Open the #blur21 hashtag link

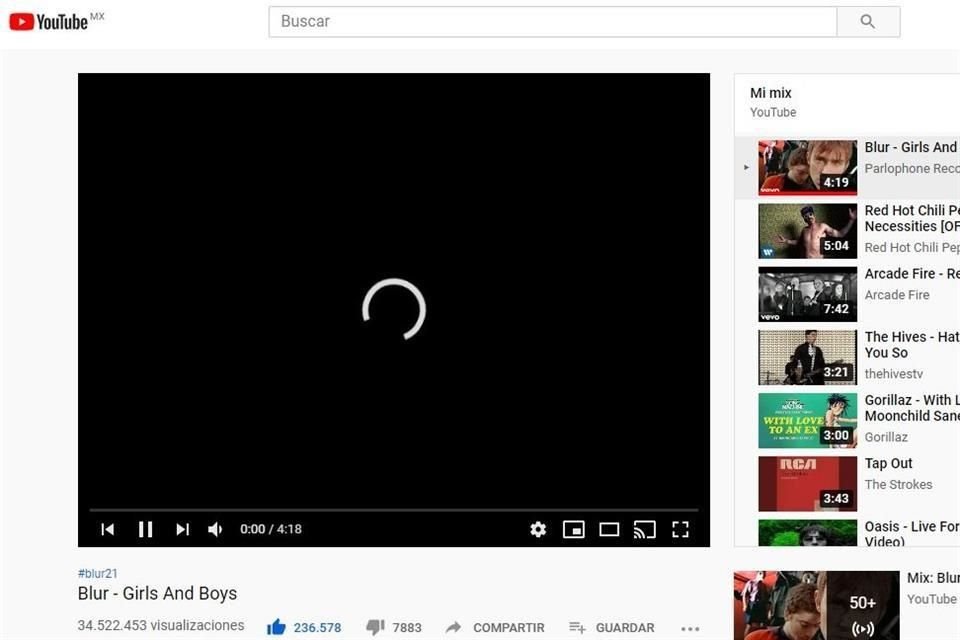(97, 573)
